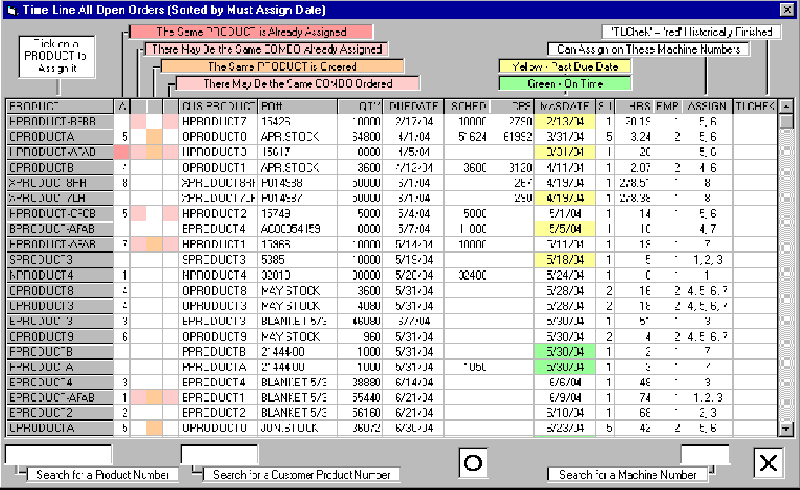Screen dimensions: 800x490
Task: Click the grid scrollbar down arrow
Action: pos(786,429)
